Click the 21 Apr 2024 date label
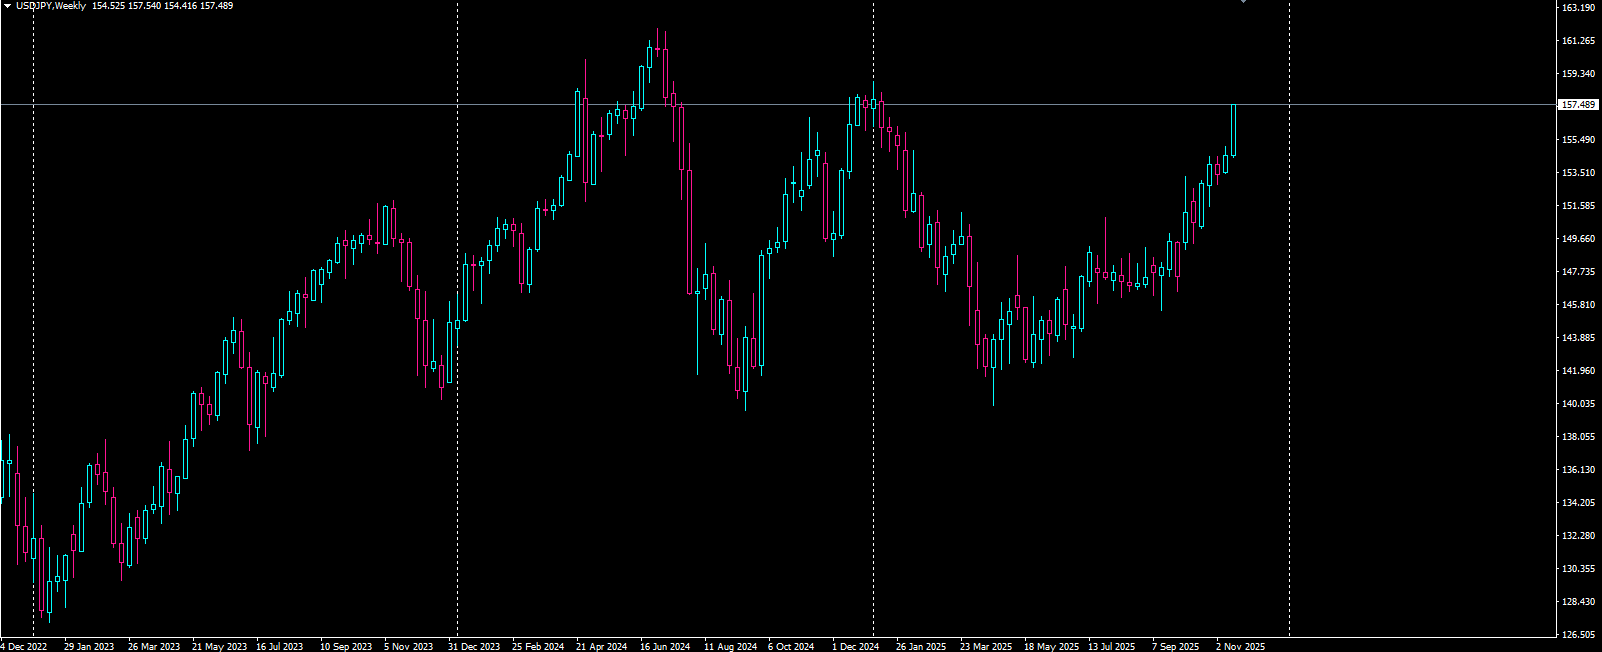 pyautogui.click(x=601, y=646)
